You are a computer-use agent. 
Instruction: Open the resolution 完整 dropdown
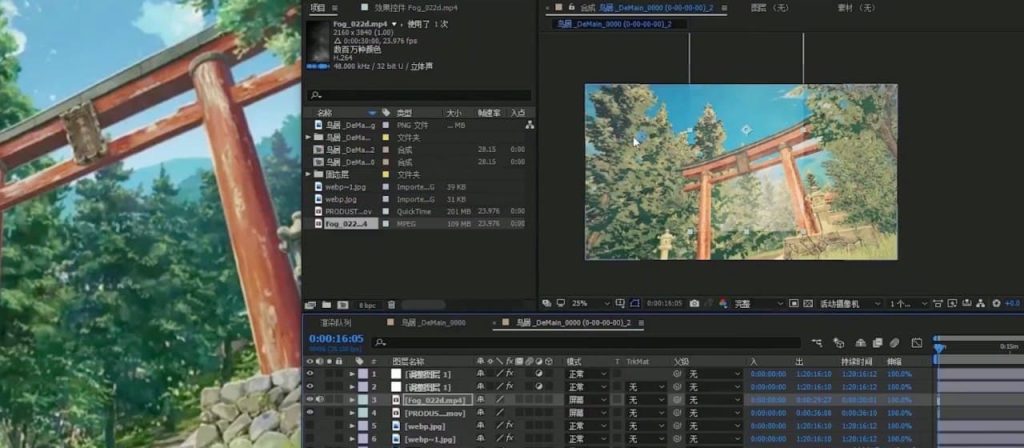click(758, 304)
